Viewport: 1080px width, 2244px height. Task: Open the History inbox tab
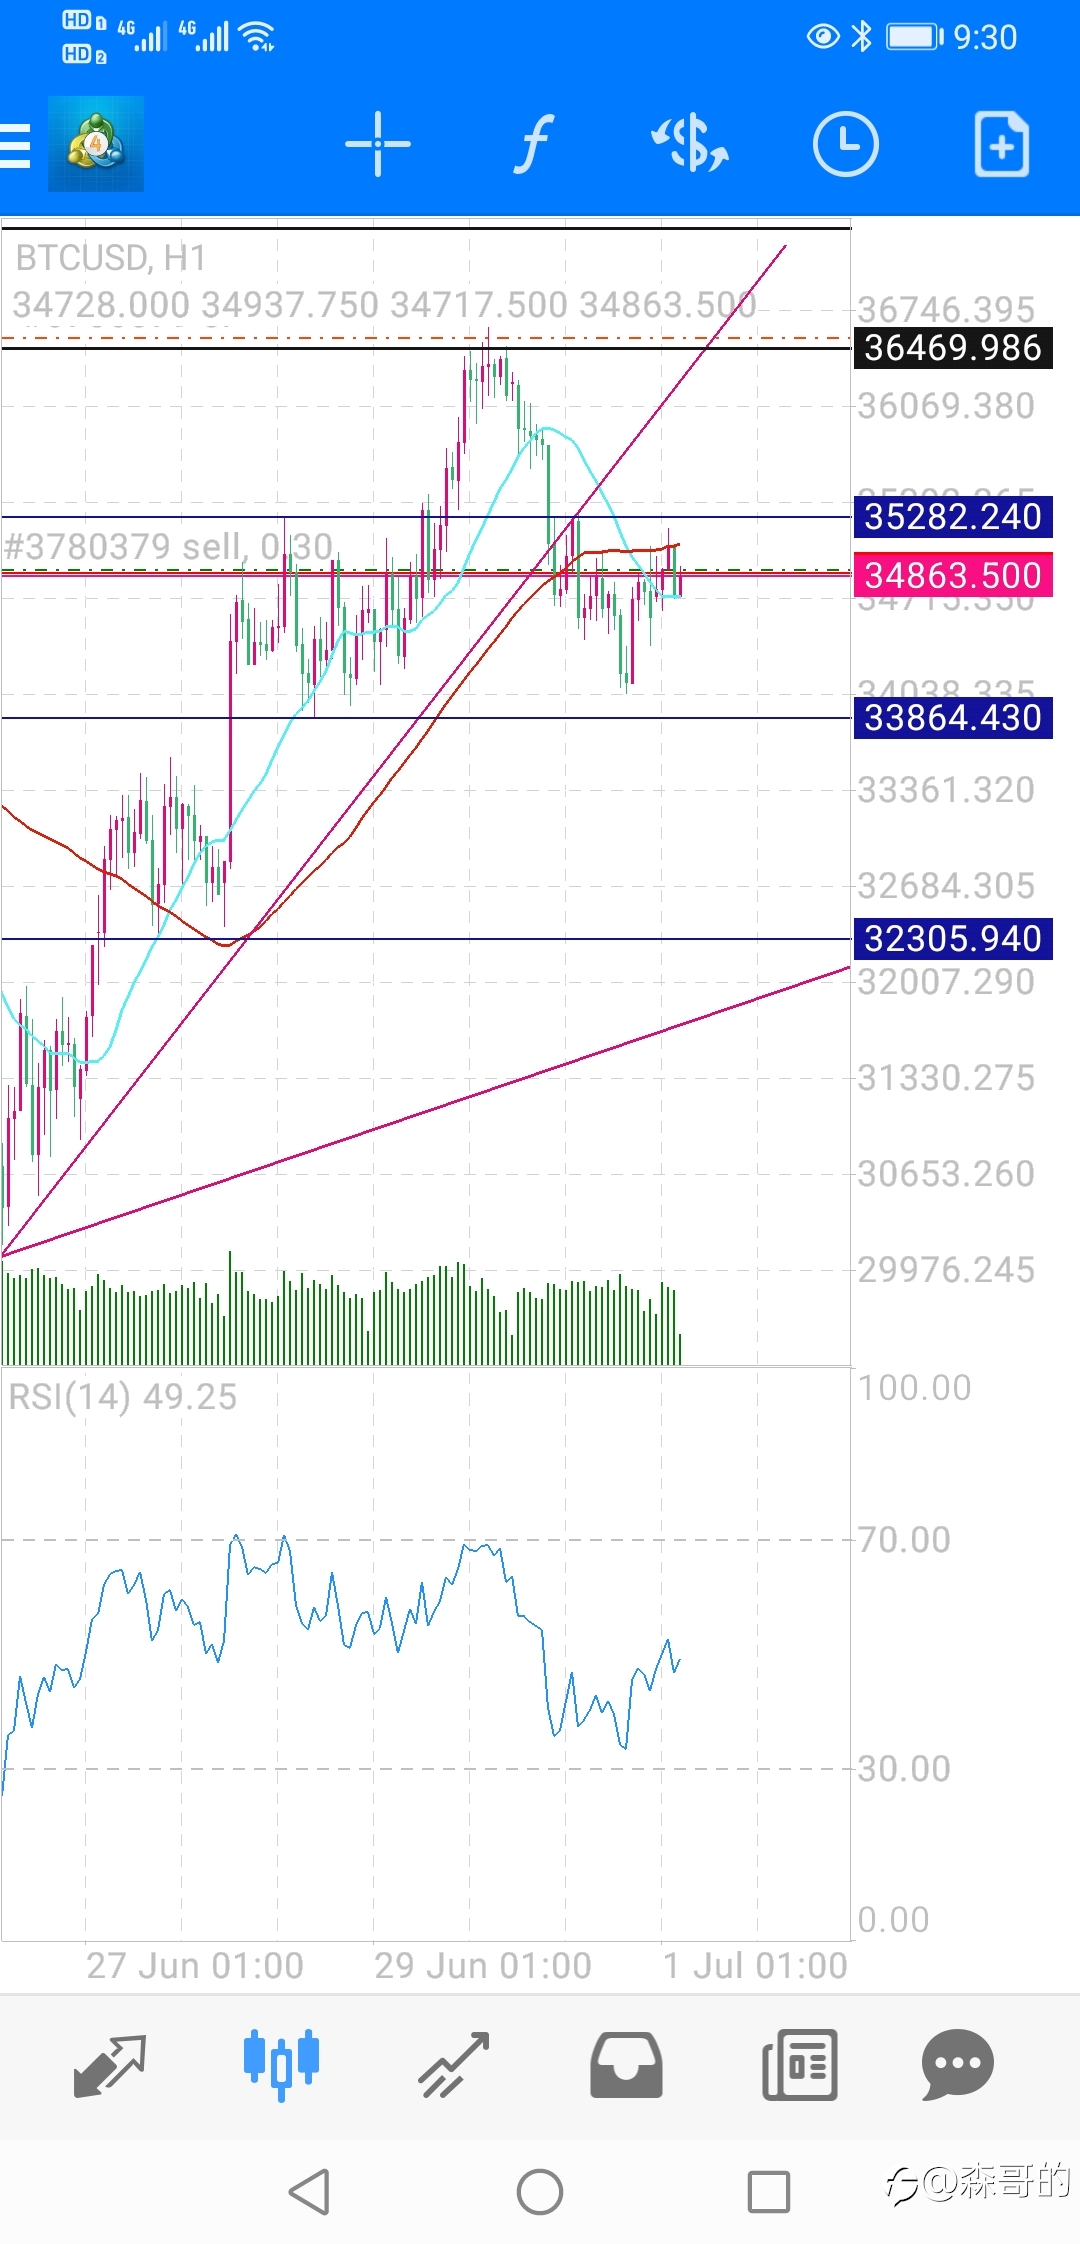pyautogui.click(x=626, y=2065)
